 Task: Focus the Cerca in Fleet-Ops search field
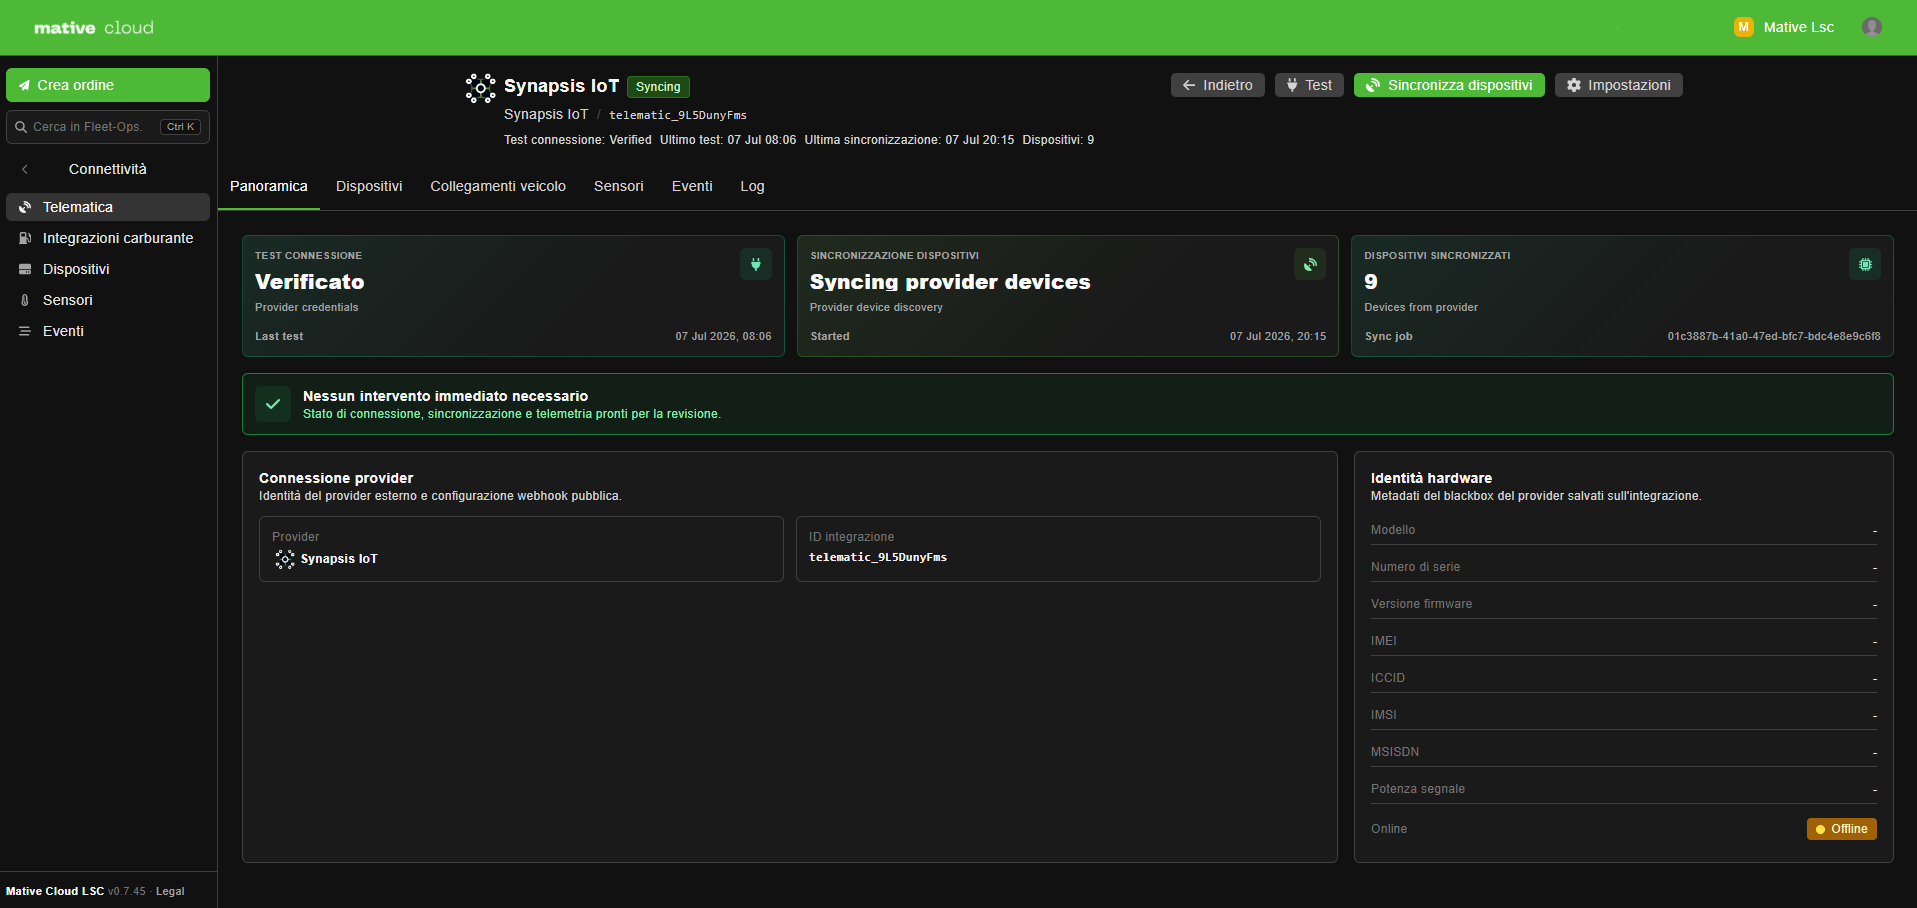click(x=108, y=127)
